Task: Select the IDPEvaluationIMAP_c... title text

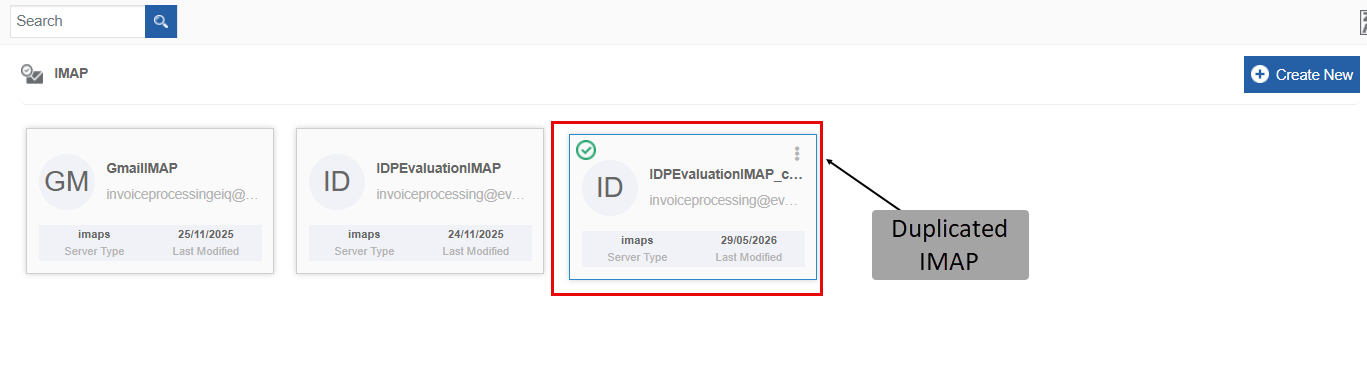Action: click(x=726, y=174)
